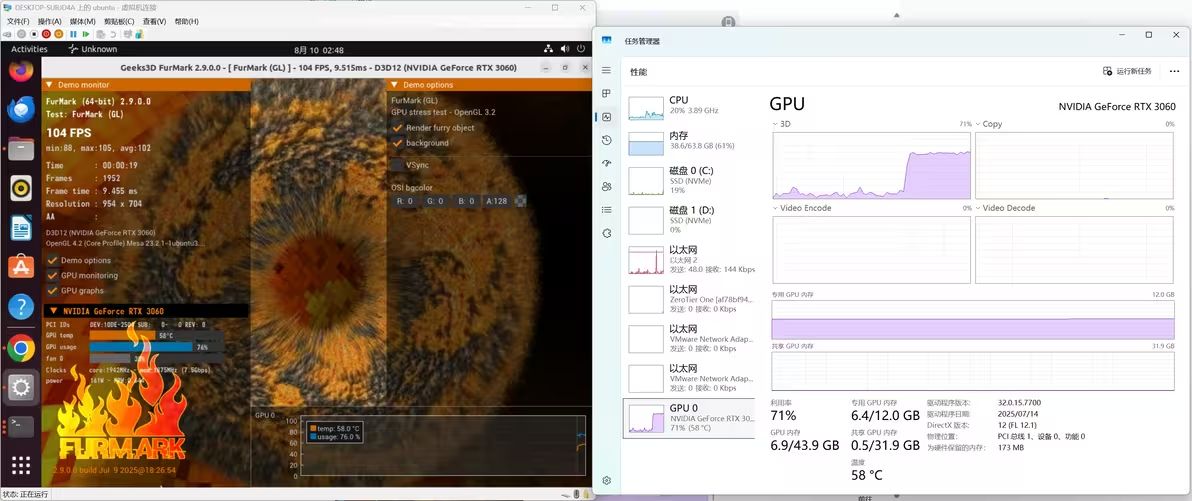Click the OSI bgcolor preview swatch
The width and height of the screenshot is (1192, 501).
(521, 201)
